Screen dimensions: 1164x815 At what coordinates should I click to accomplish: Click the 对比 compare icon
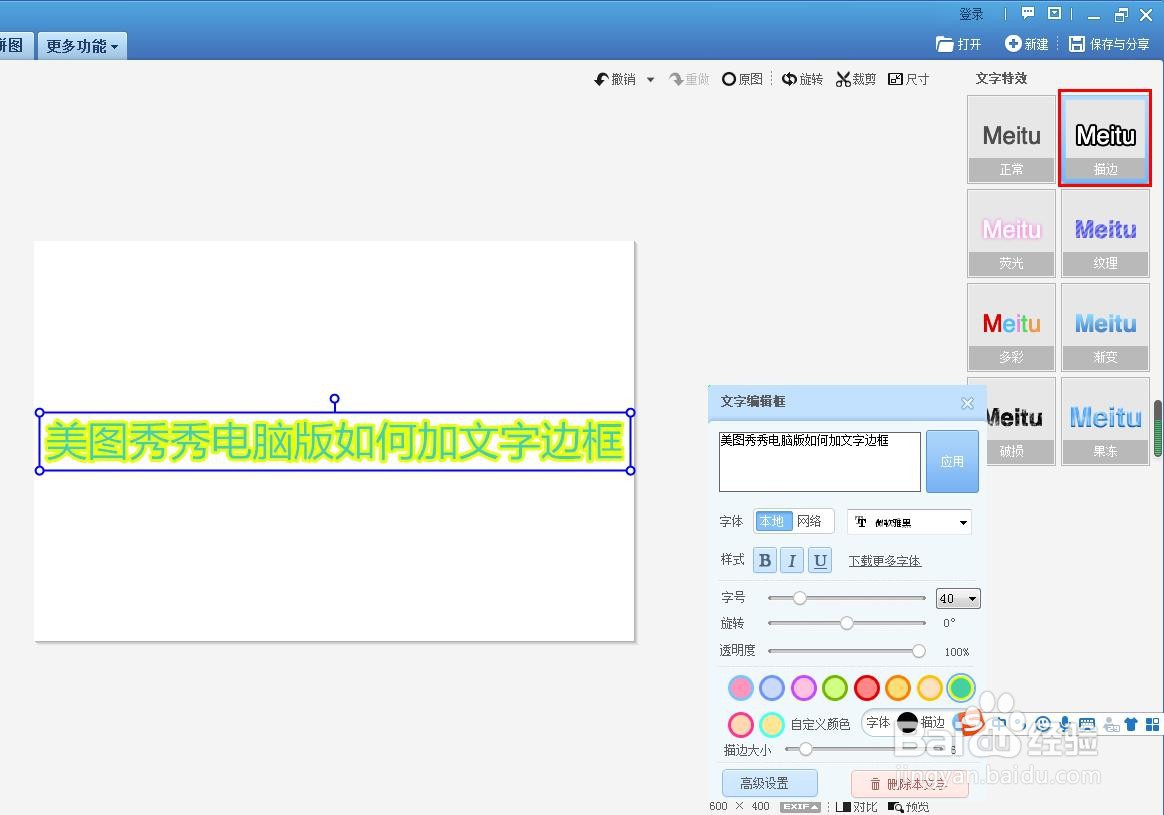[857, 807]
